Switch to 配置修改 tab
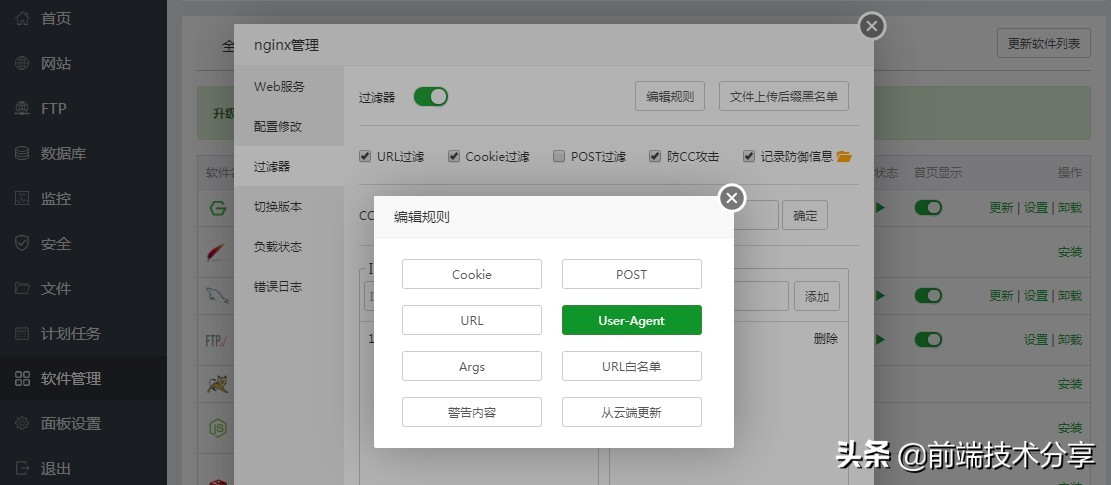 click(289, 127)
